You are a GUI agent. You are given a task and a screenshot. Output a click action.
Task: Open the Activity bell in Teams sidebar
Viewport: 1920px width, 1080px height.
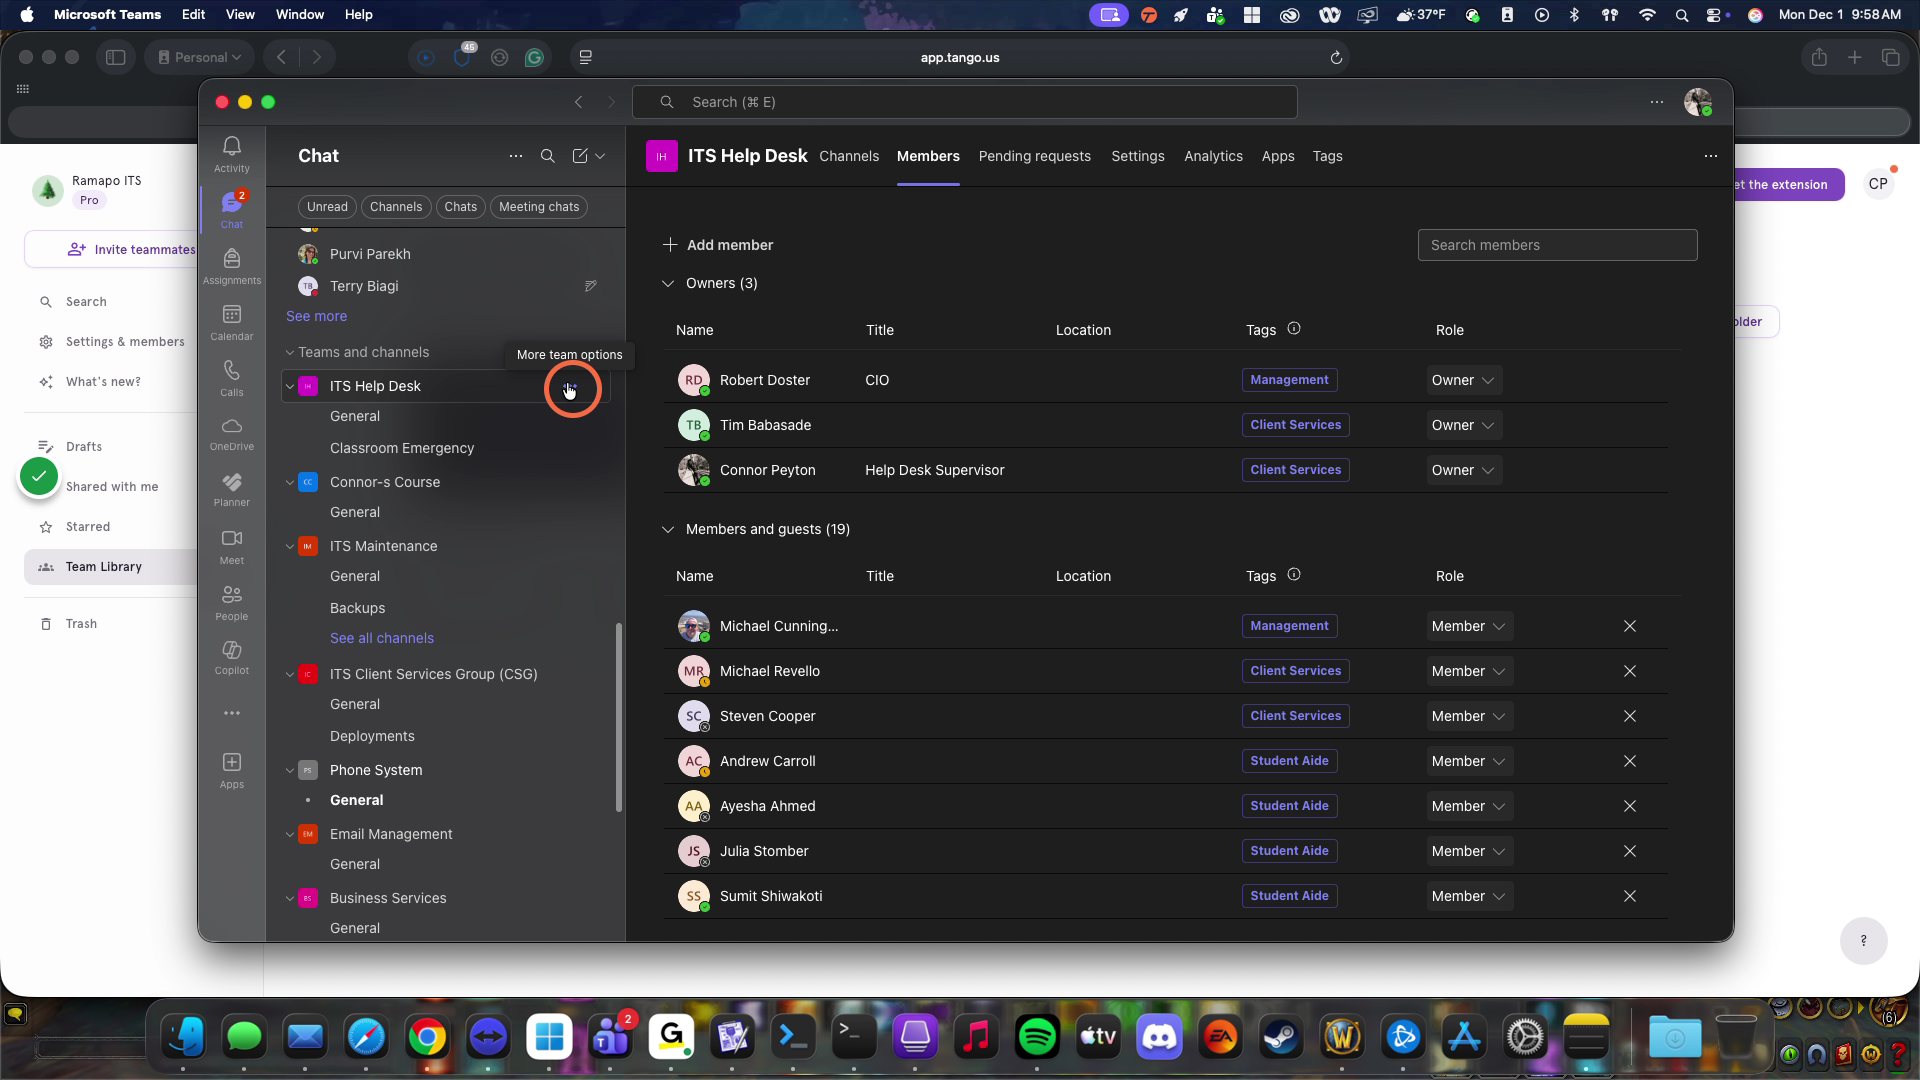[x=231, y=154]
